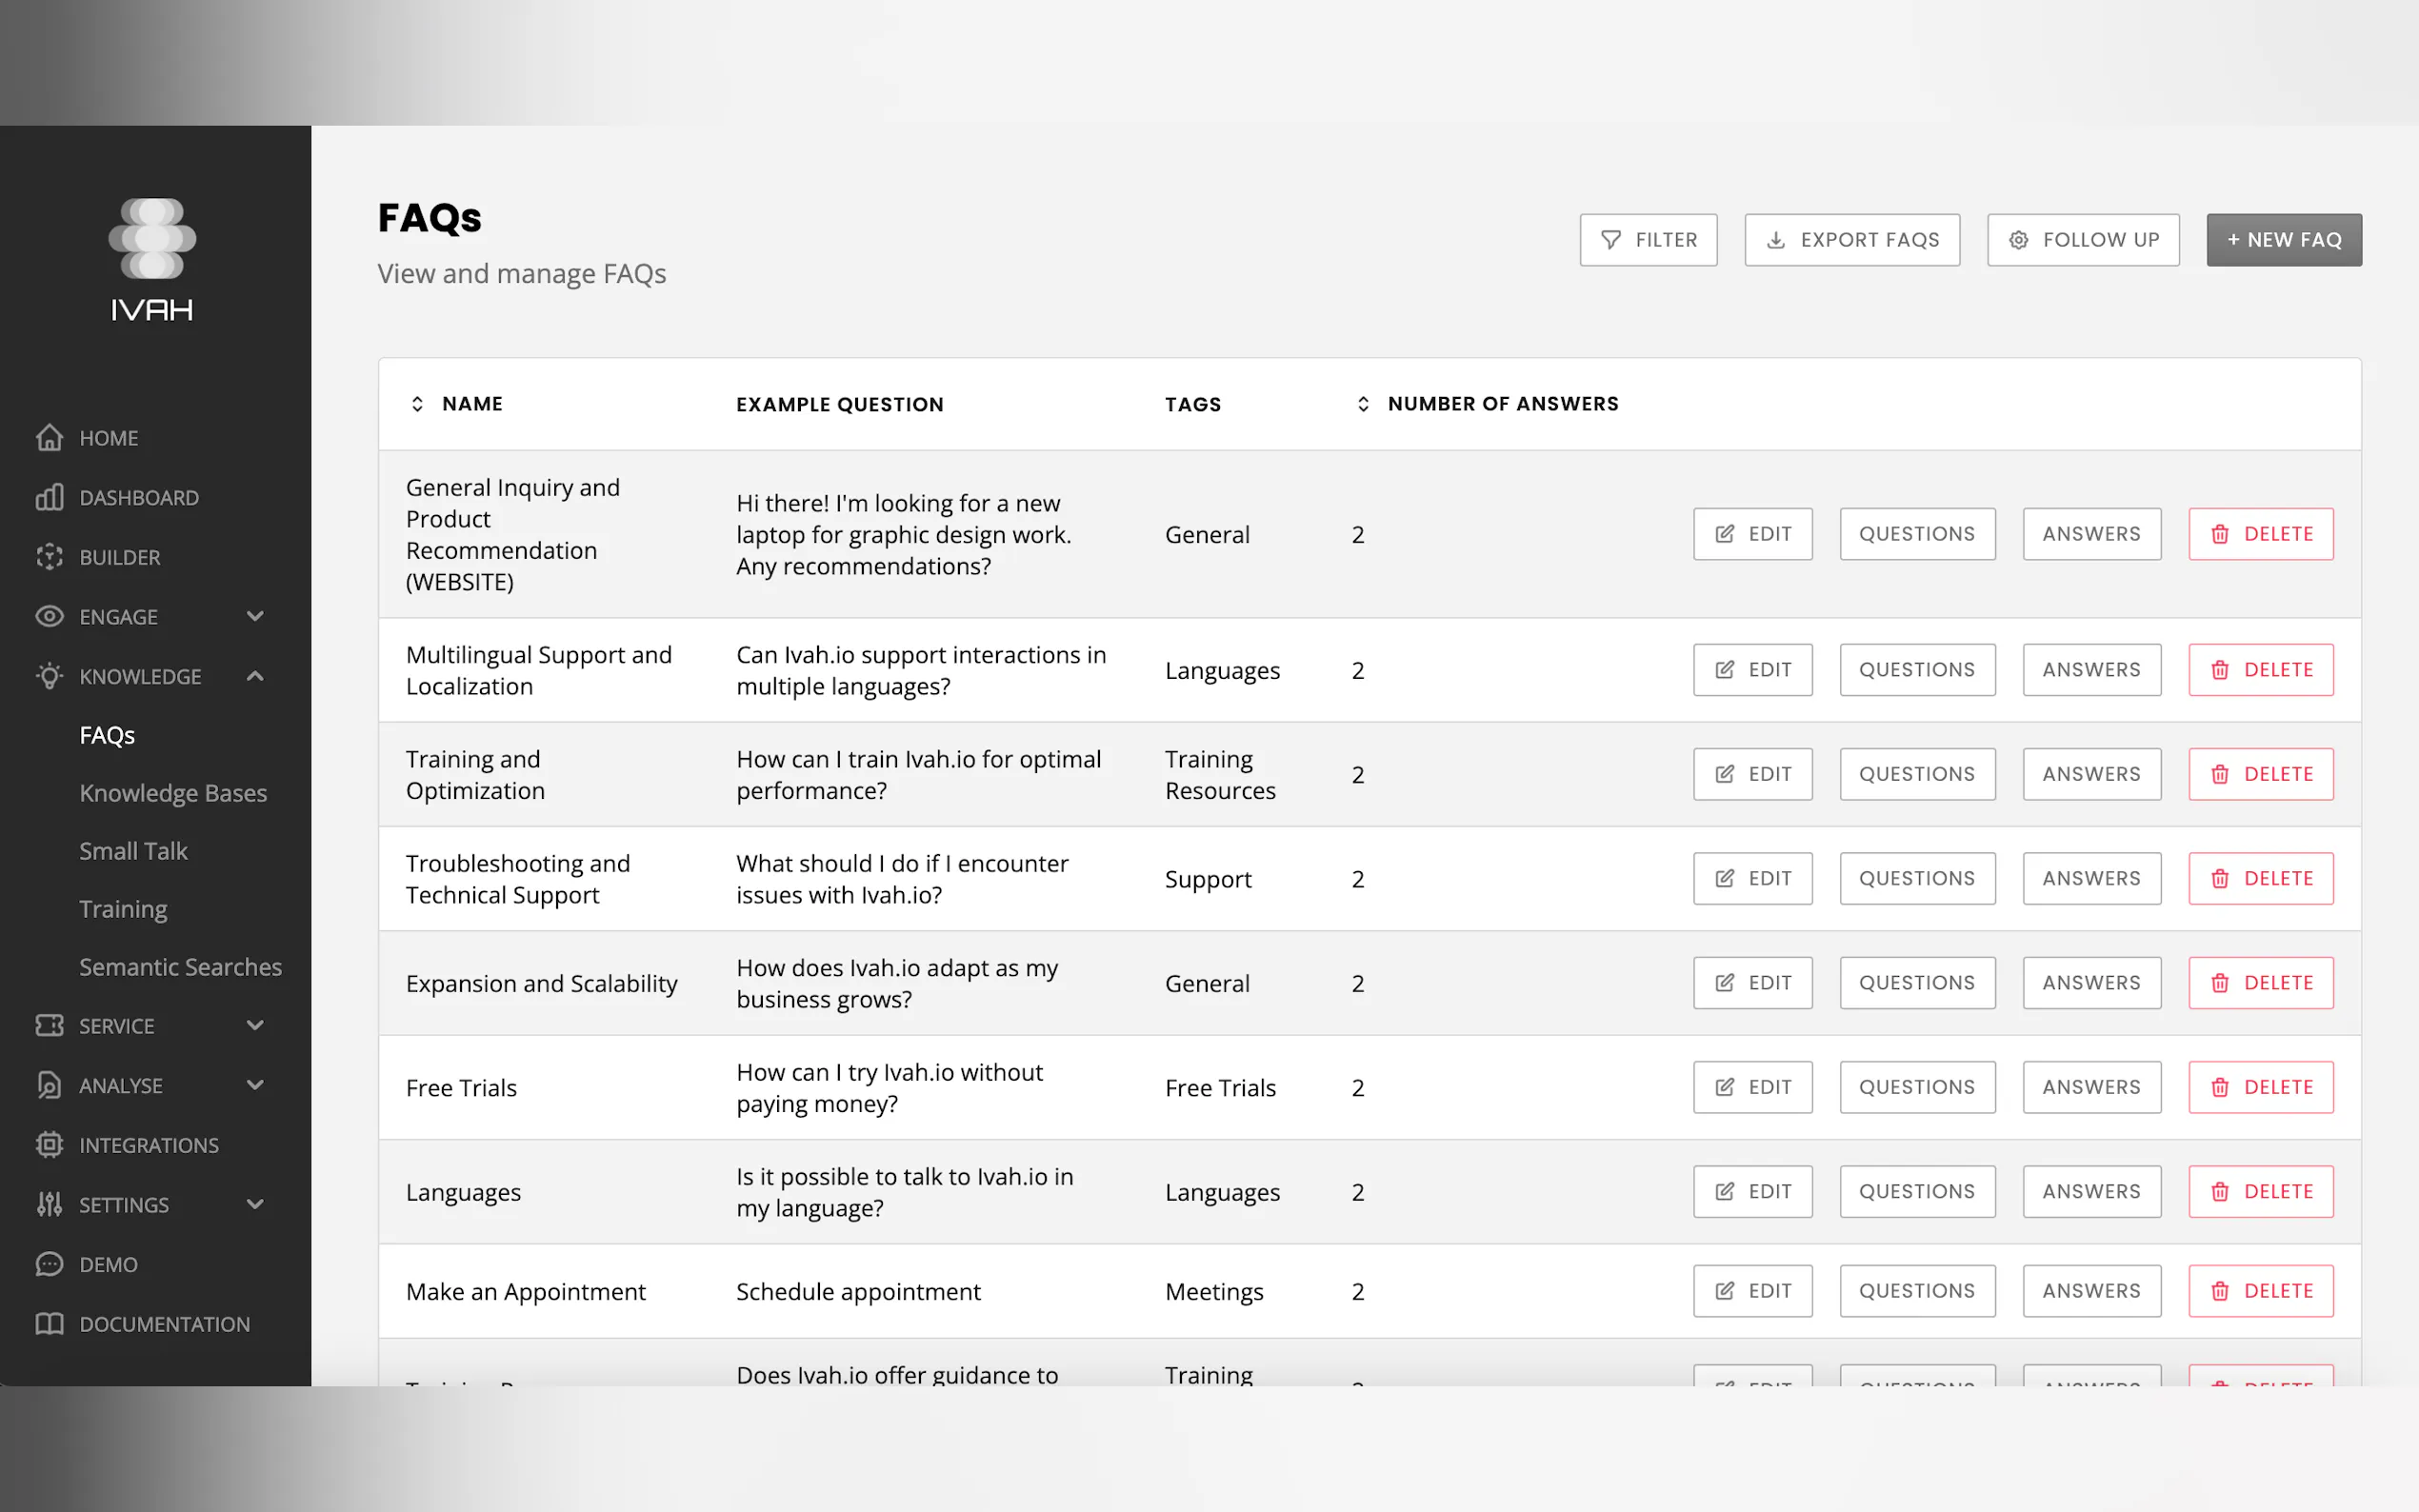Open Dashboard via bar chart icon
Viewport: 2419px width, 1512px height.
click(49, 497)
